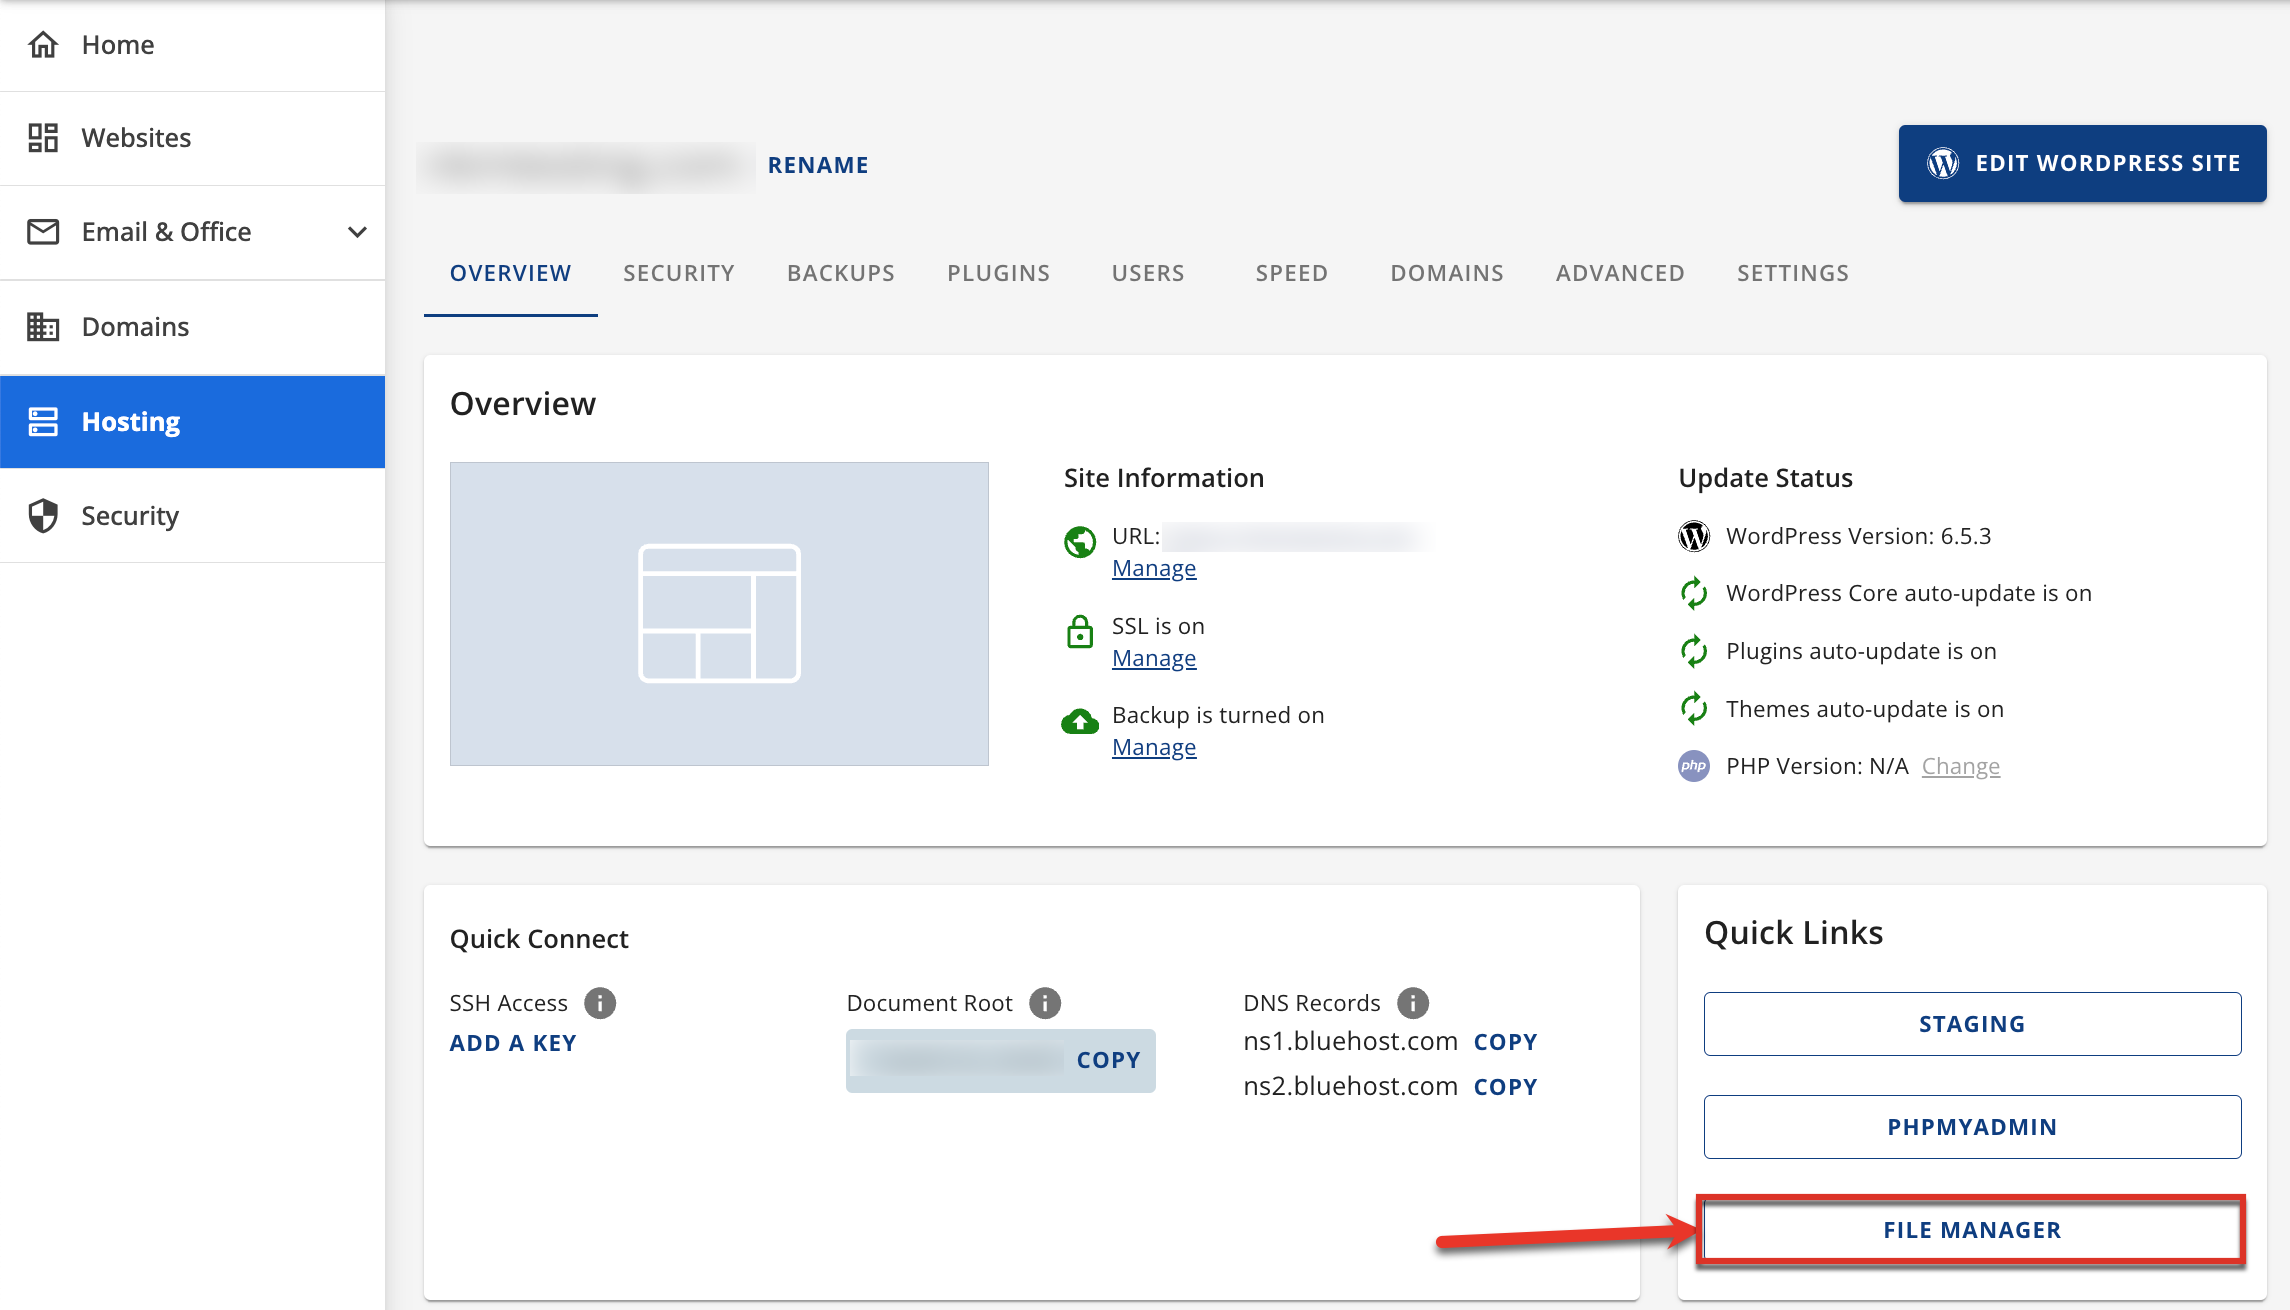Click the Hosting sidebar icon

click(42, 421)
